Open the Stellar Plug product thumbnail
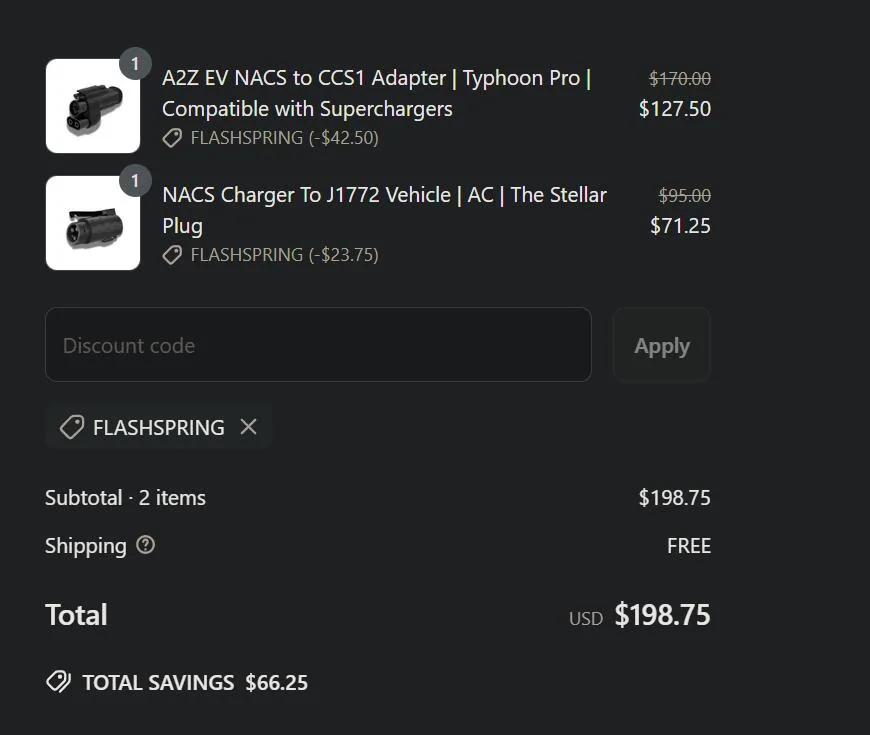This screenshot has width=870, height=735. tap(93, 223)
